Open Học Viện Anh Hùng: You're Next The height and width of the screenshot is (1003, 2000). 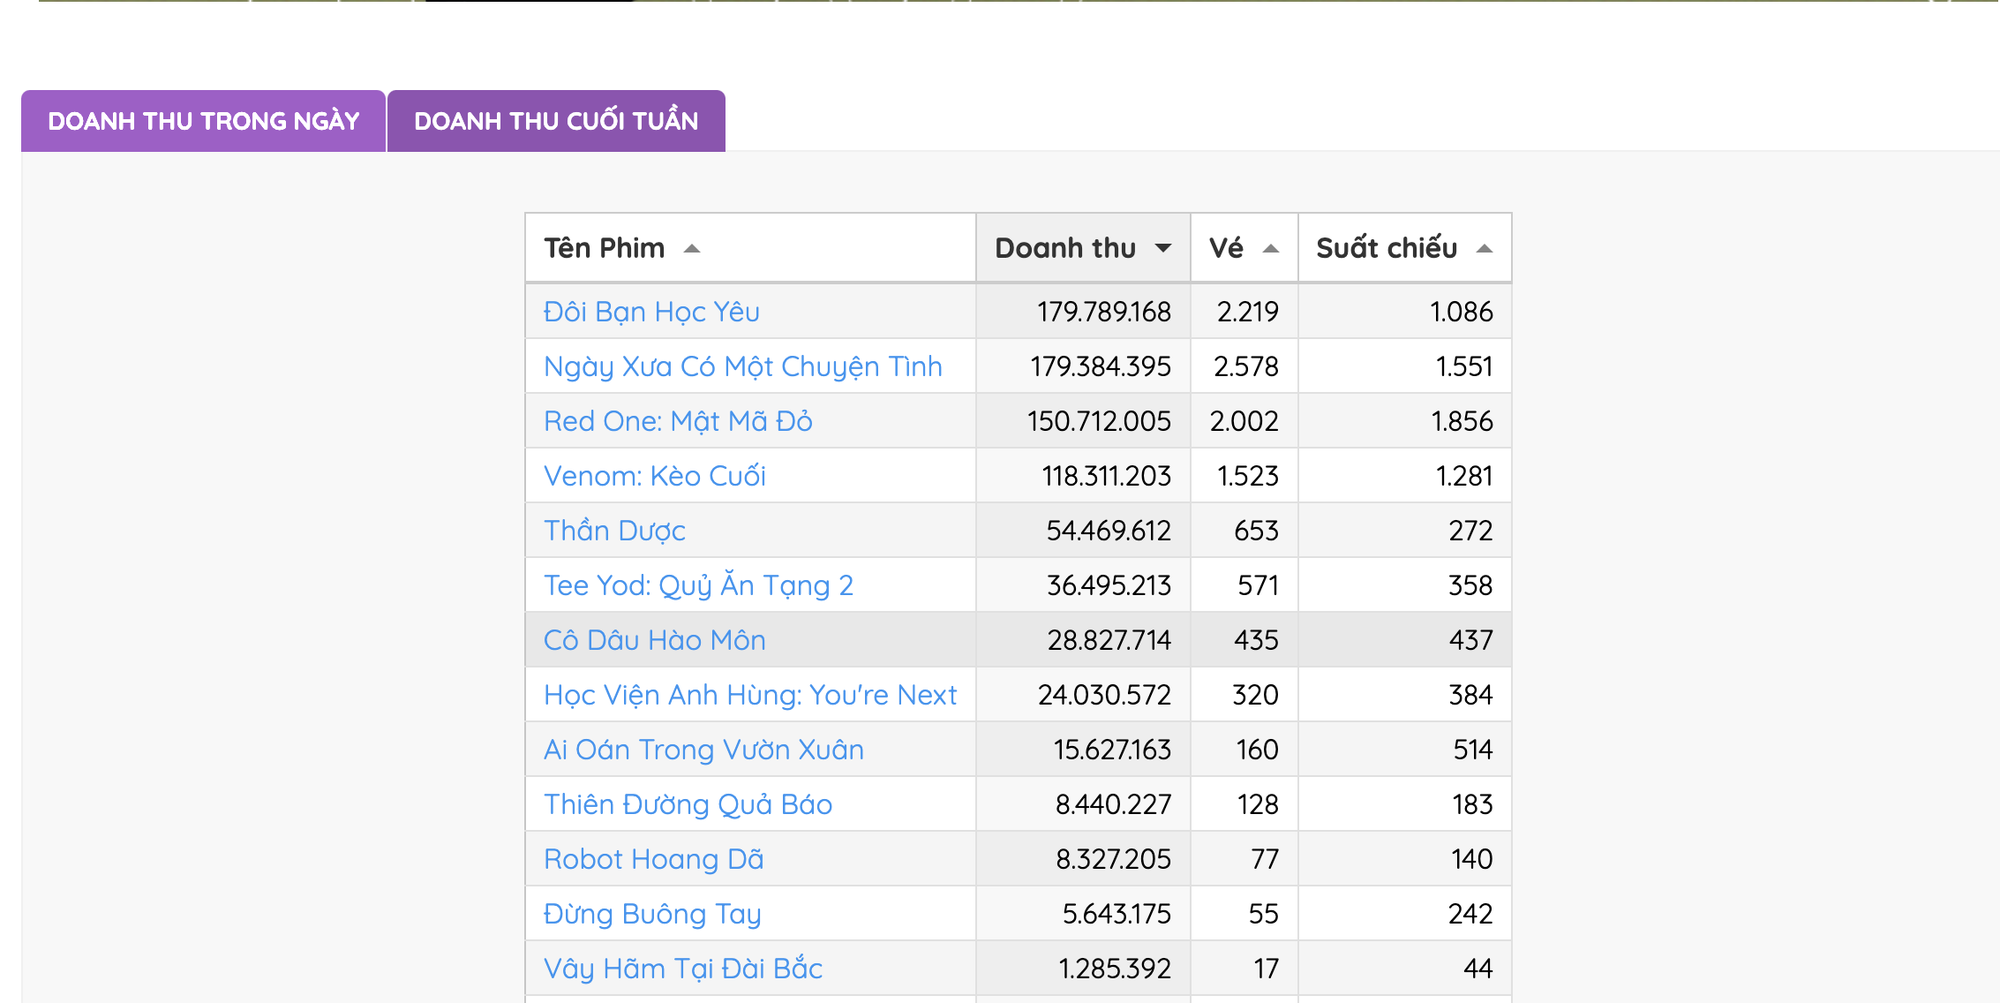[751, 695]
